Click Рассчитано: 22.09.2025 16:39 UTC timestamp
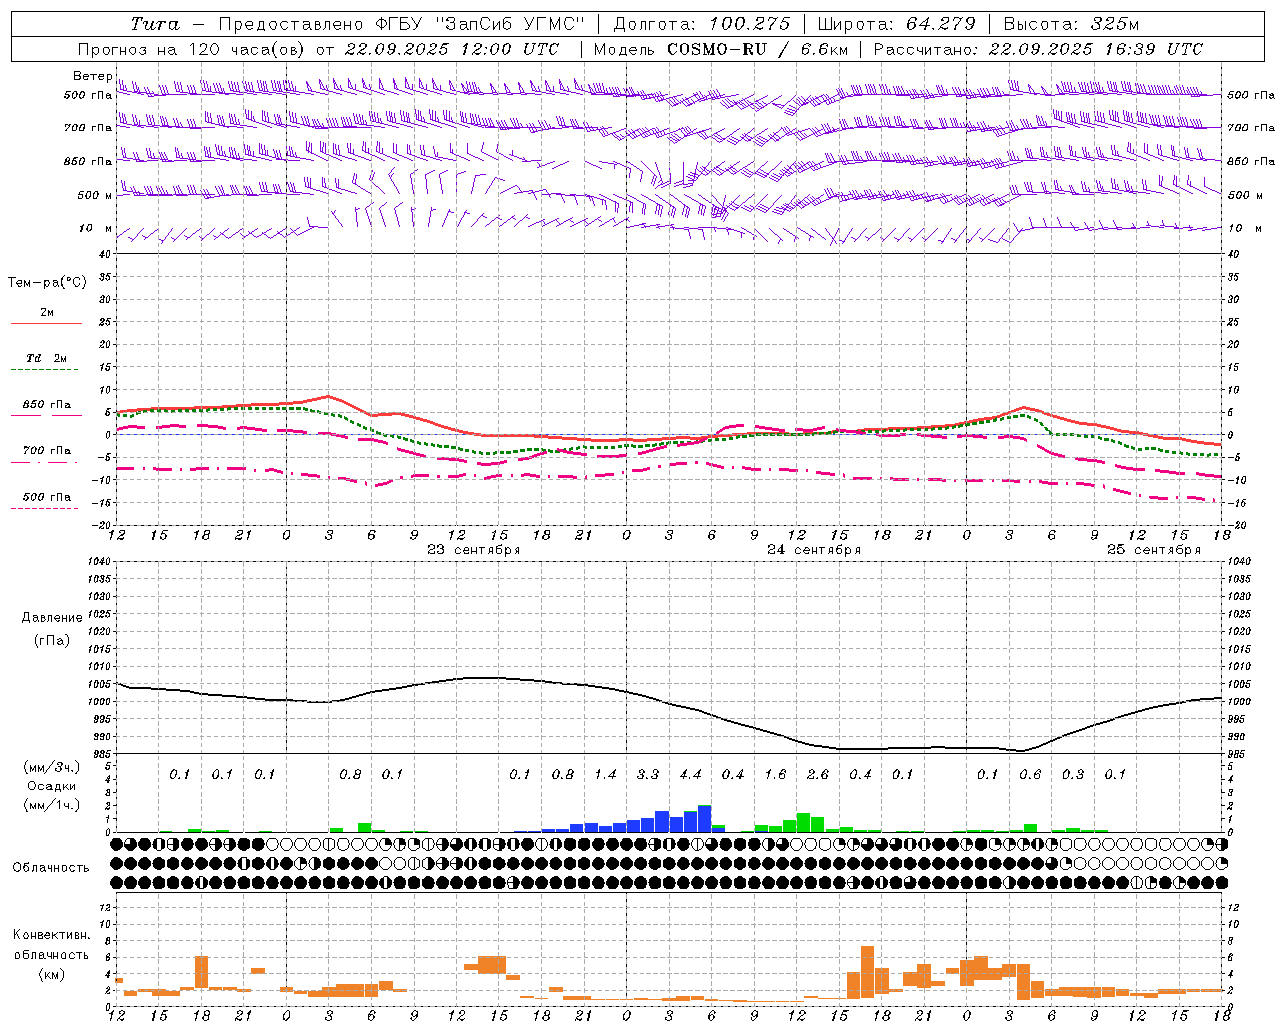Screen dimensions: 1280x1024 pos(1038,49)
